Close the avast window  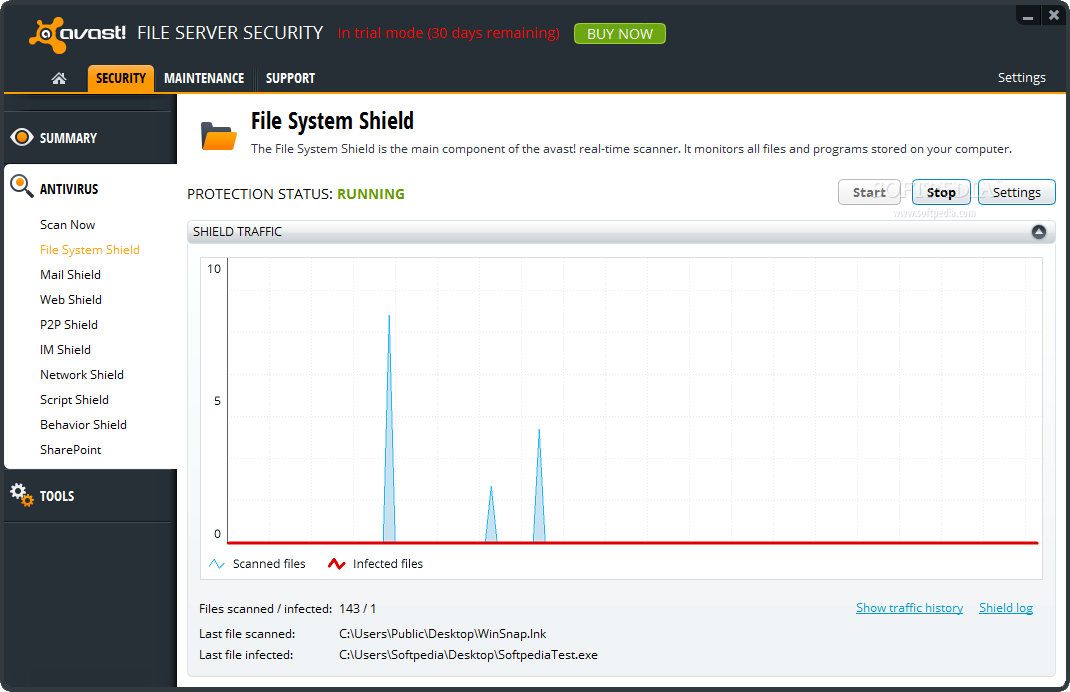1054,15
